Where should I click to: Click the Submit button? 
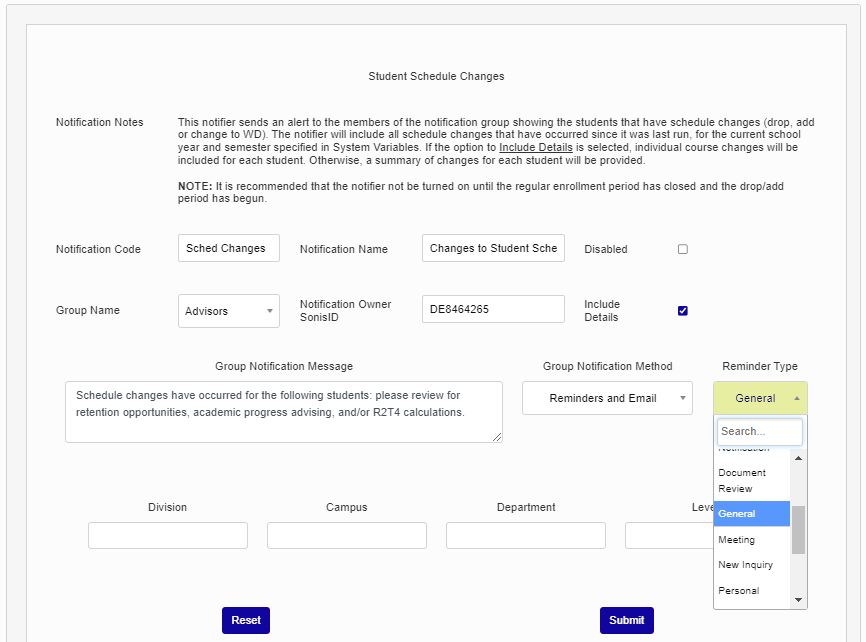tap(627, 620)
